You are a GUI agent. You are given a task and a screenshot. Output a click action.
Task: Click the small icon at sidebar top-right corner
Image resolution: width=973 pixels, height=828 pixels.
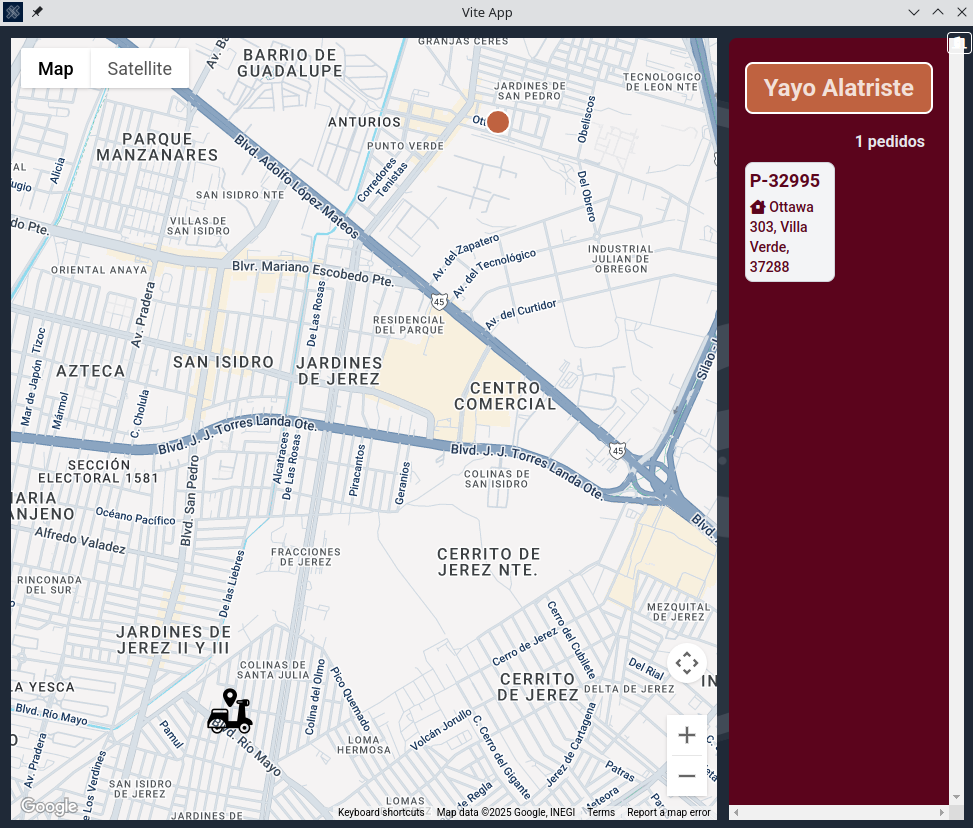coord(958,44)
